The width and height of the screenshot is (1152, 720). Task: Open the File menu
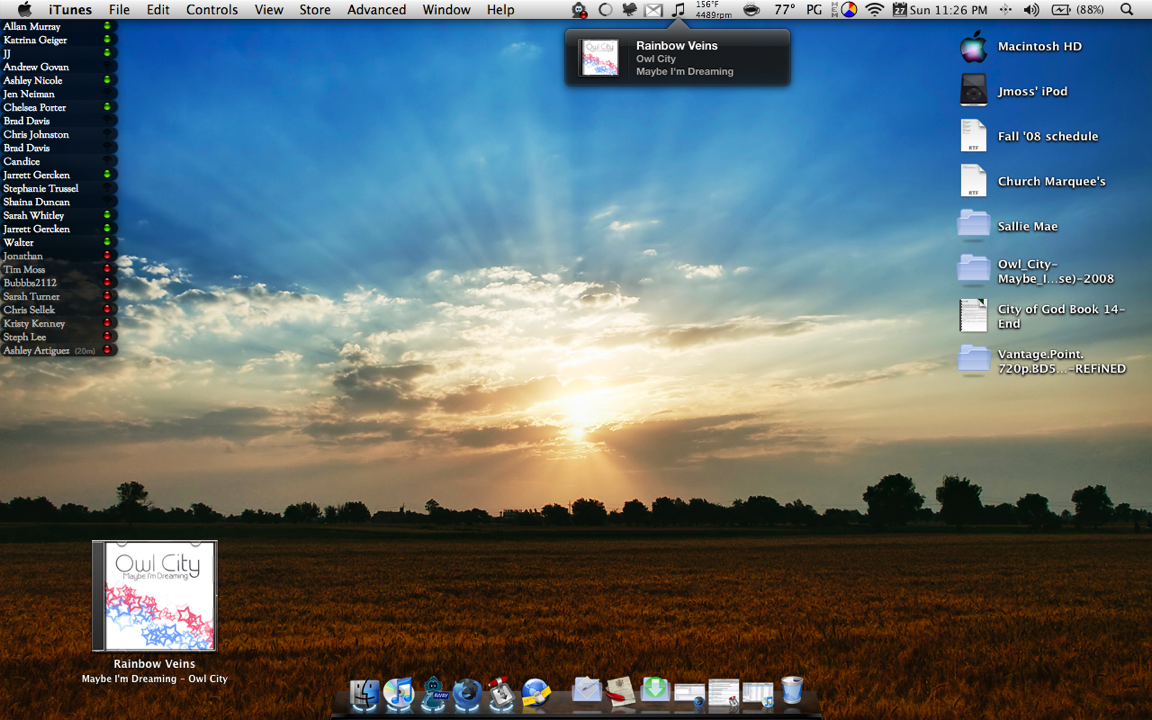pyautogui.click(x=119, y=10)
